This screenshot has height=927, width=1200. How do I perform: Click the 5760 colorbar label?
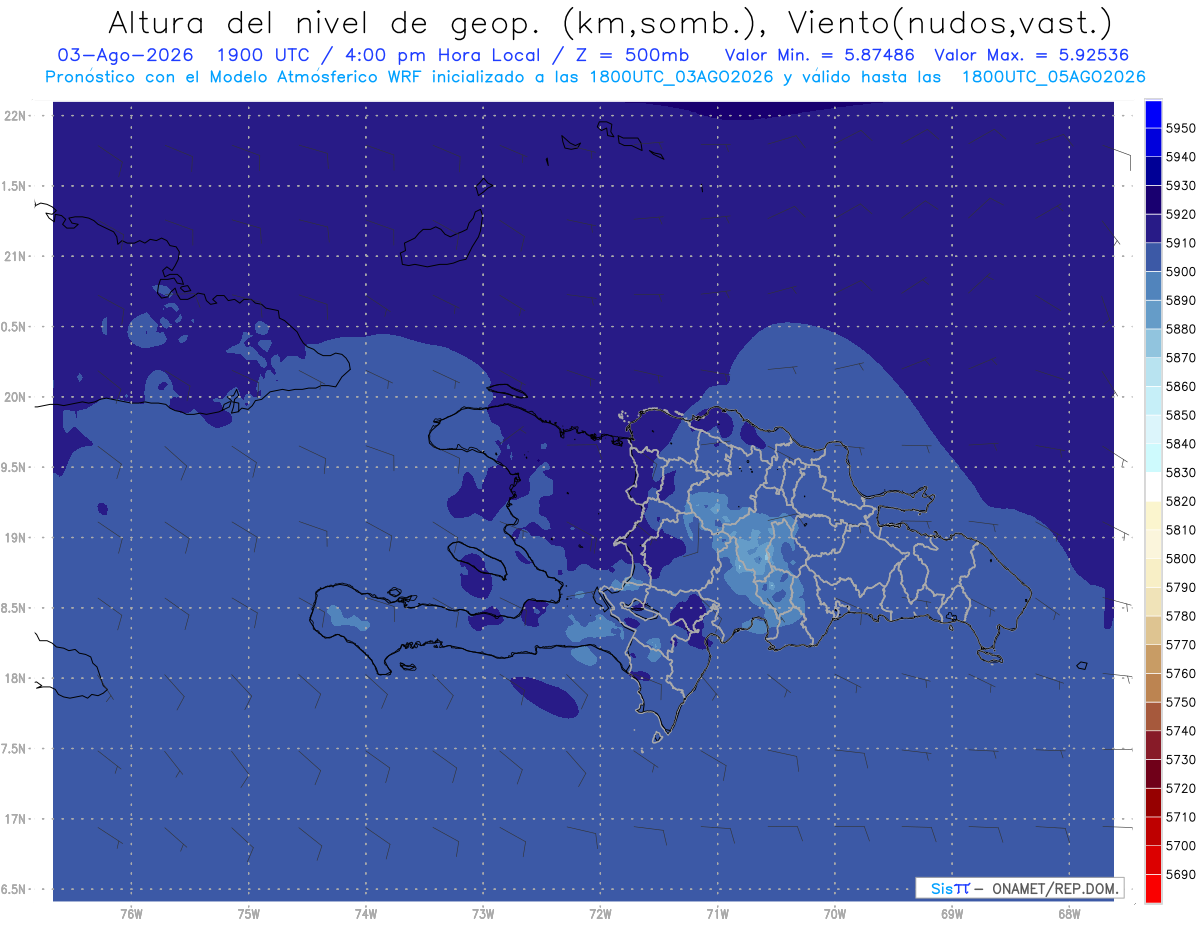(1180, 673)
